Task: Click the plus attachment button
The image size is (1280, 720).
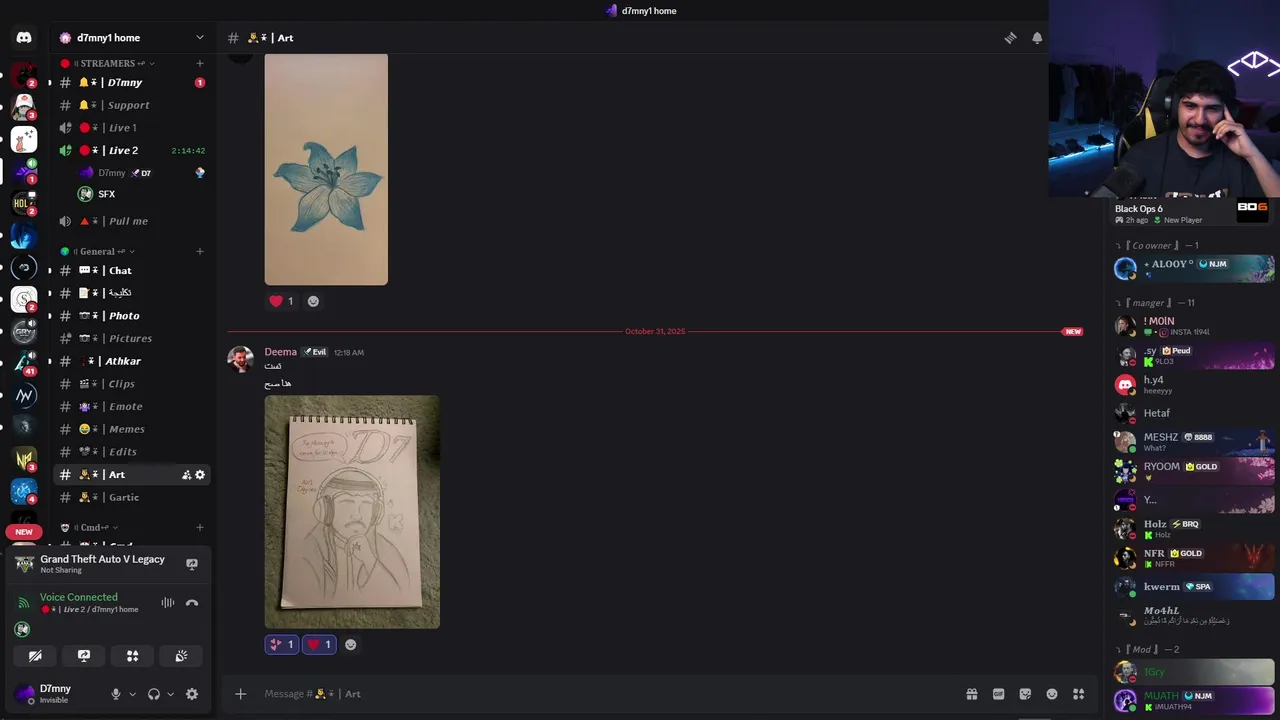Action: [240, 694]
